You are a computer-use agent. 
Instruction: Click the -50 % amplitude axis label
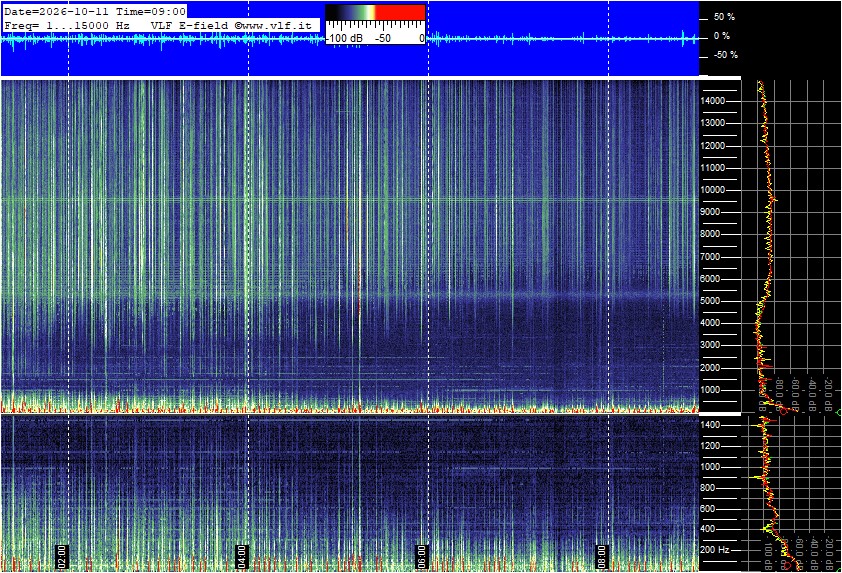point(726,55)
